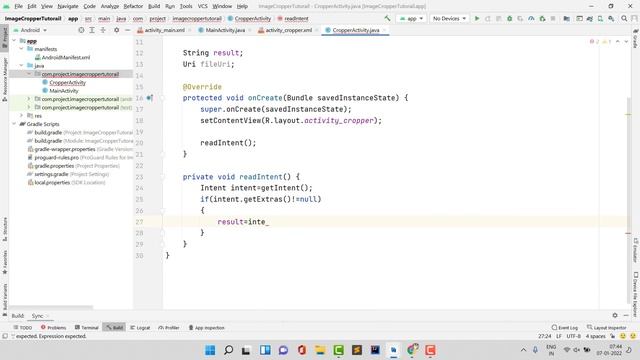
Task: Click the Attach Debugger to Android Process icon
Action: (542, 18)
